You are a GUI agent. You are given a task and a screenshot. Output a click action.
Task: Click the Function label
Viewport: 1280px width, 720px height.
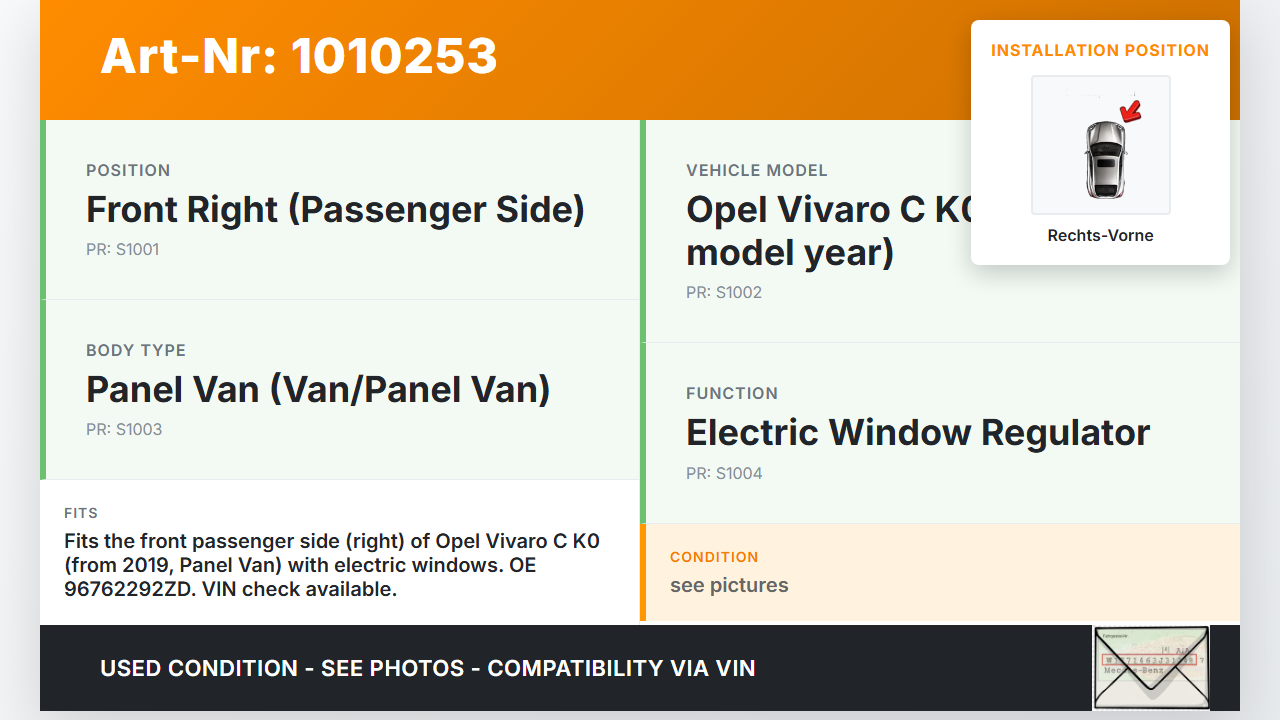[x=732, y=394]
